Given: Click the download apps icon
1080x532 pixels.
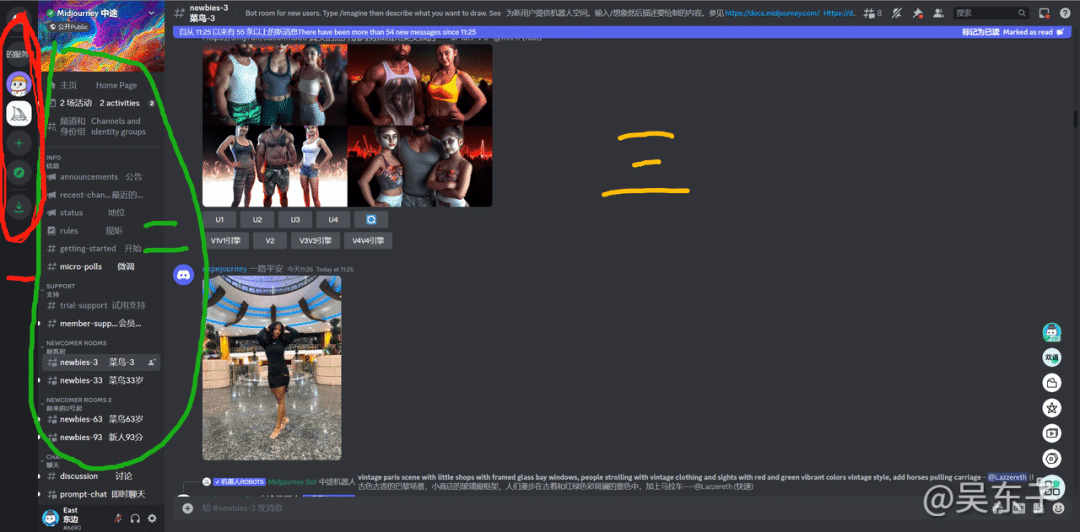Looking at the screenshot, I should 19,207.
